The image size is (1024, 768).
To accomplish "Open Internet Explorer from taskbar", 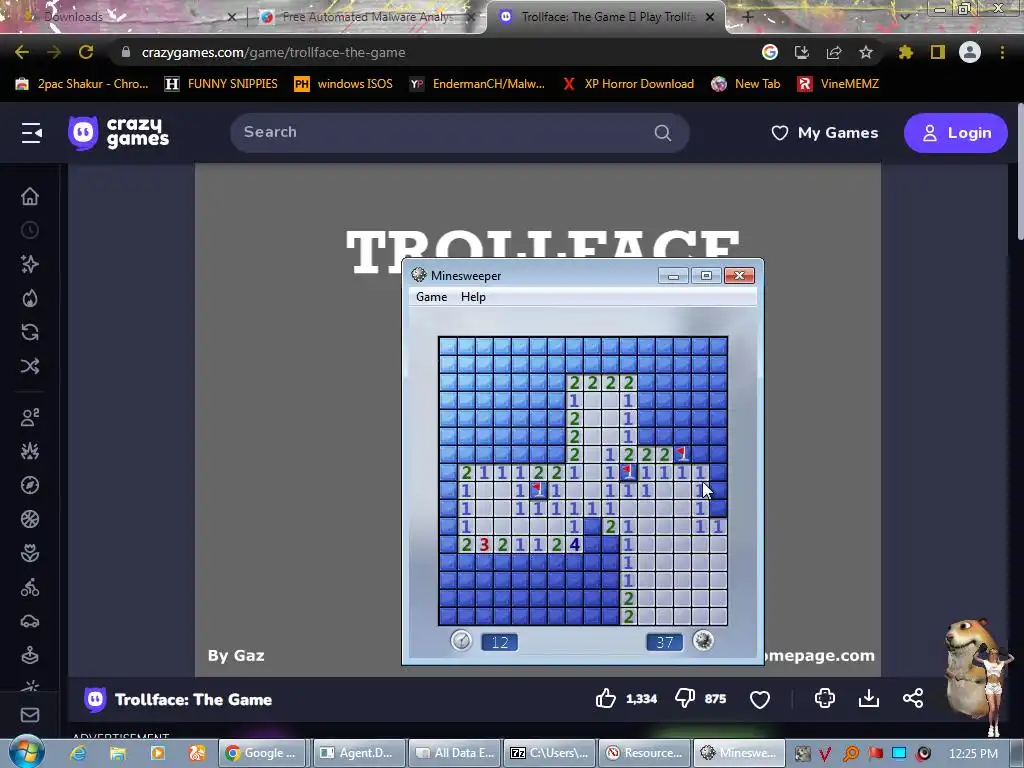I will [x=78, y=753].
